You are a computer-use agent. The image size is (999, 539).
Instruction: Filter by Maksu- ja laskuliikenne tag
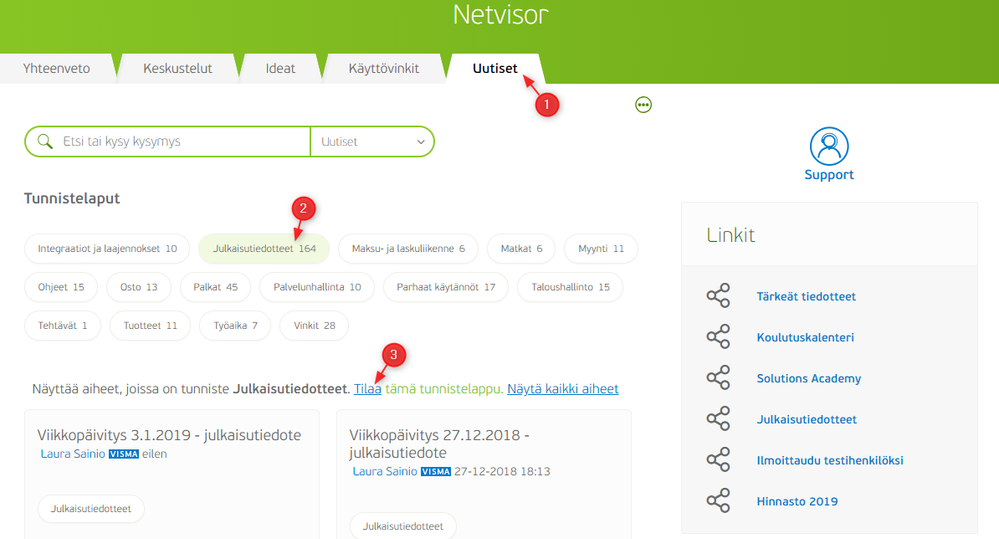pos(408,248)
